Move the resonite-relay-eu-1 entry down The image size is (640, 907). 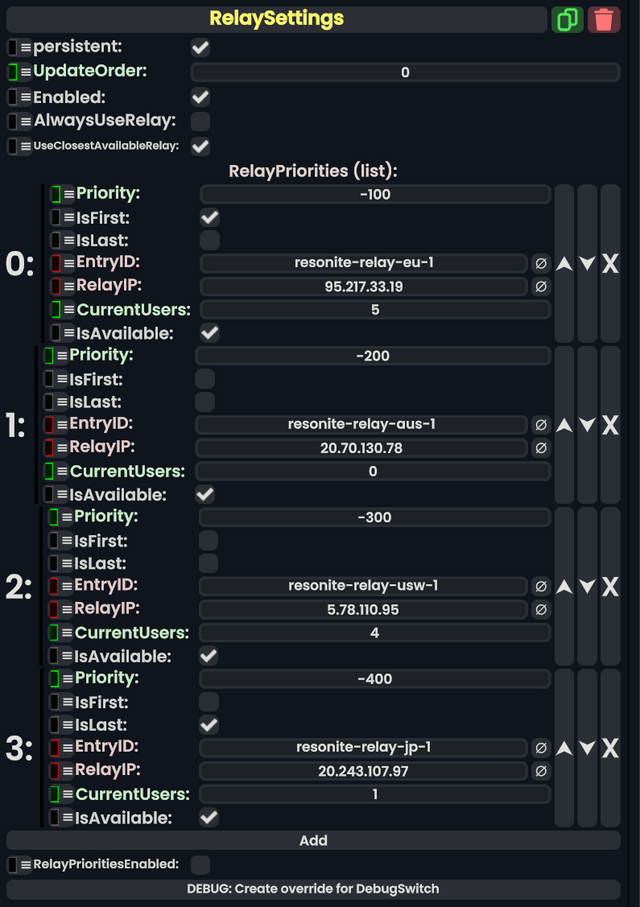588,263
